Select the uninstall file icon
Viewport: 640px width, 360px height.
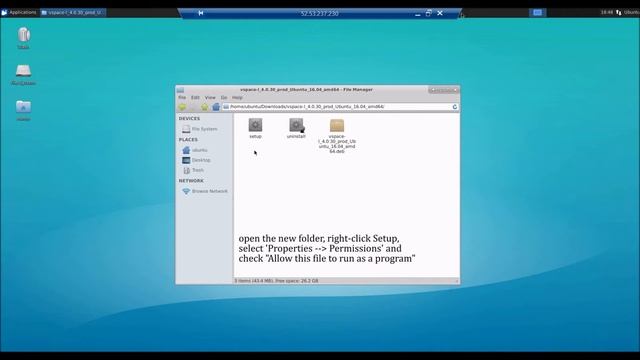tap(296, 125)
